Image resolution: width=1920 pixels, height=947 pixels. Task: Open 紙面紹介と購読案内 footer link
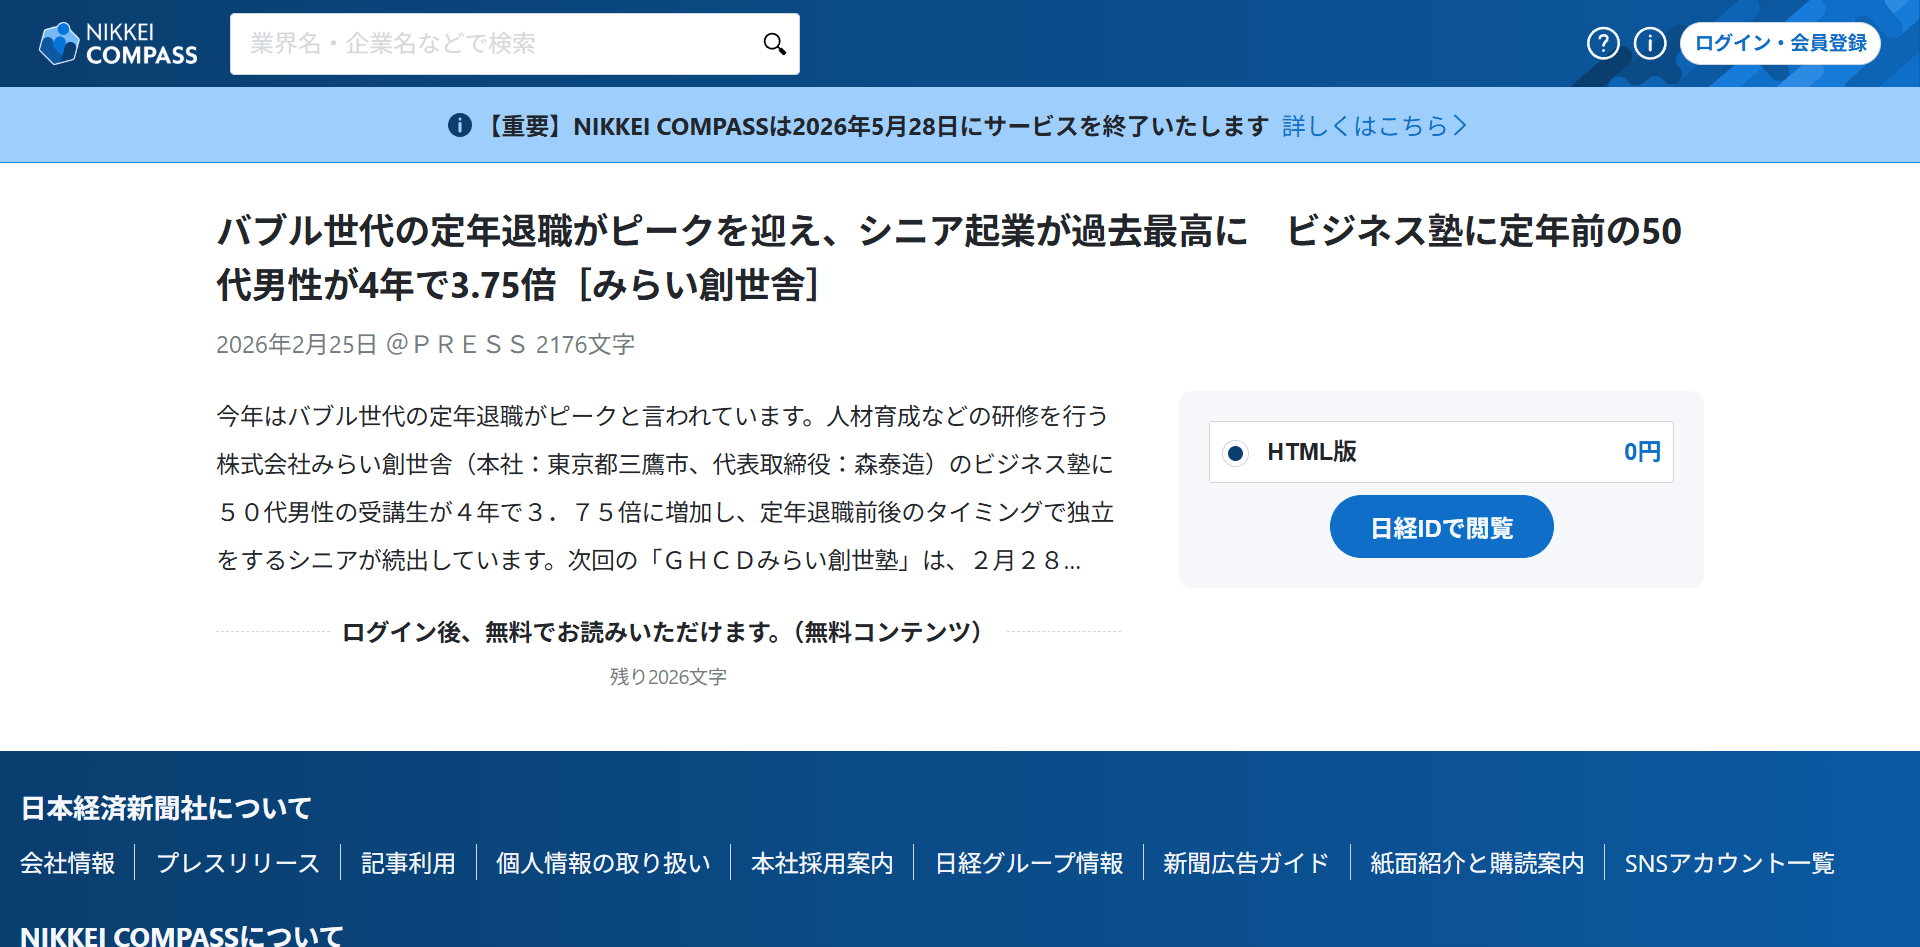(x=1477, y=863)
